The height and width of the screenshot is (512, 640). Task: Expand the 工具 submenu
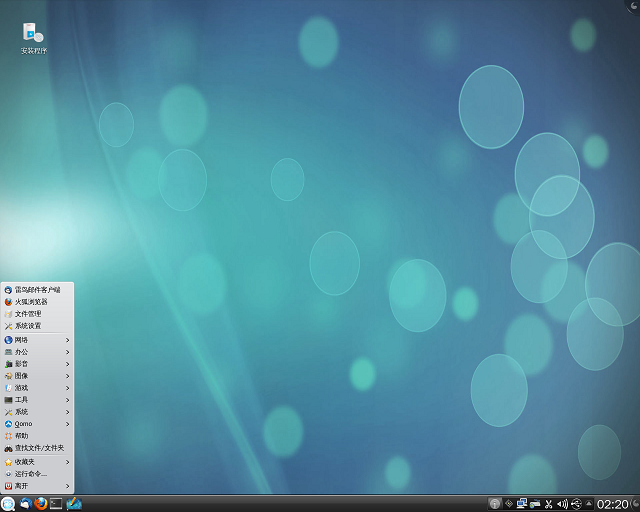tap(37, 400)
